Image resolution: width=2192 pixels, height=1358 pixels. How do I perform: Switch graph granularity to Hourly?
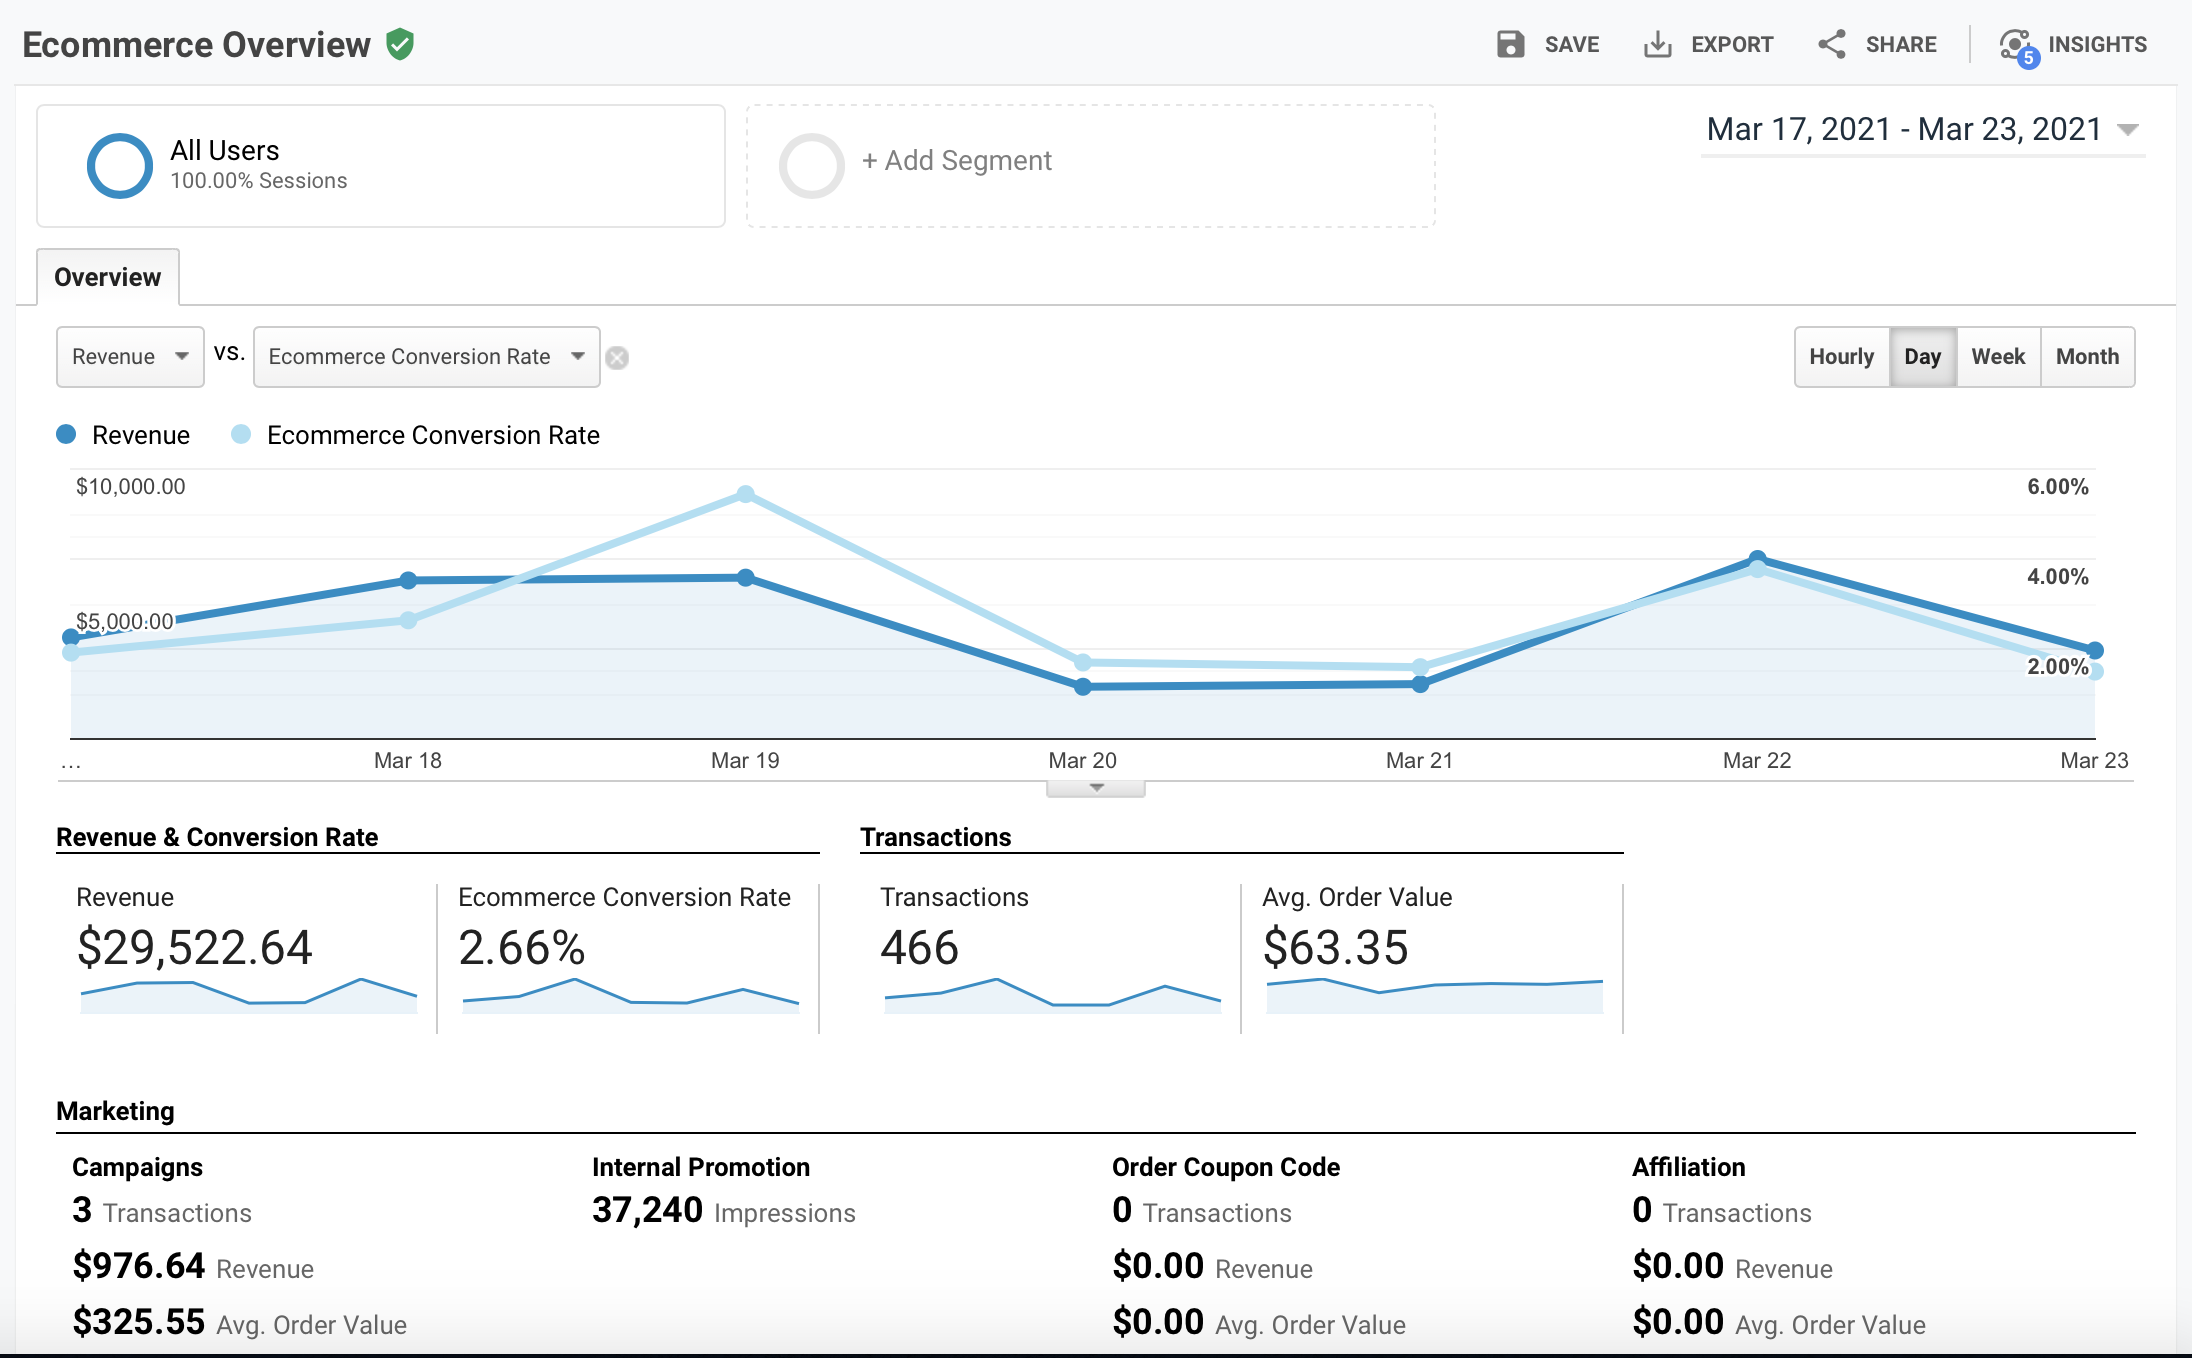point(1841,357)
